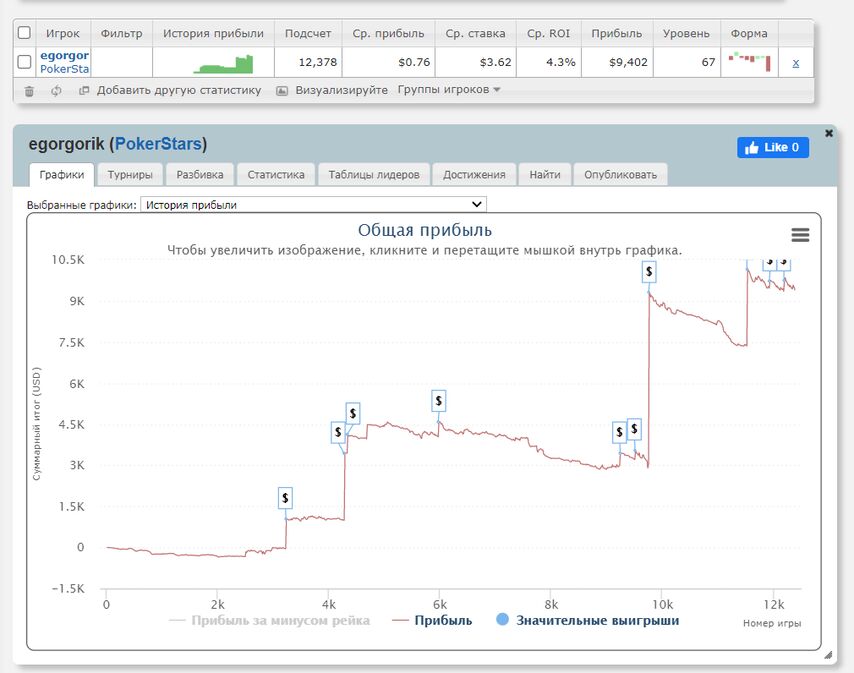
Task: Open the Выбранные графики dropdown
Action: coord(313,205)
